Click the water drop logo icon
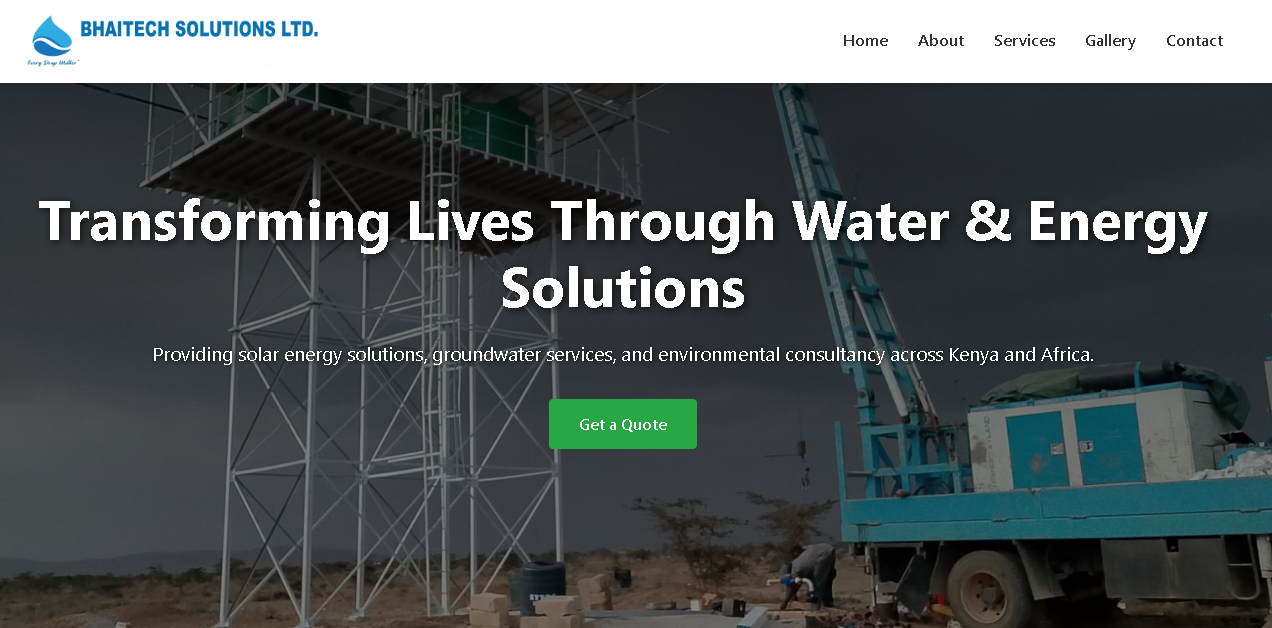The width and height of the screenshot is (1272, 628). 52,36
